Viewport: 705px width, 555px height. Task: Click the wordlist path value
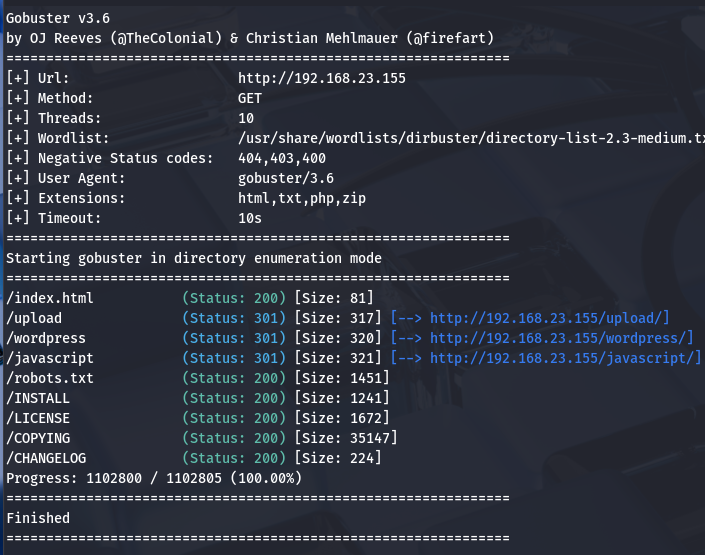(471, 138)
